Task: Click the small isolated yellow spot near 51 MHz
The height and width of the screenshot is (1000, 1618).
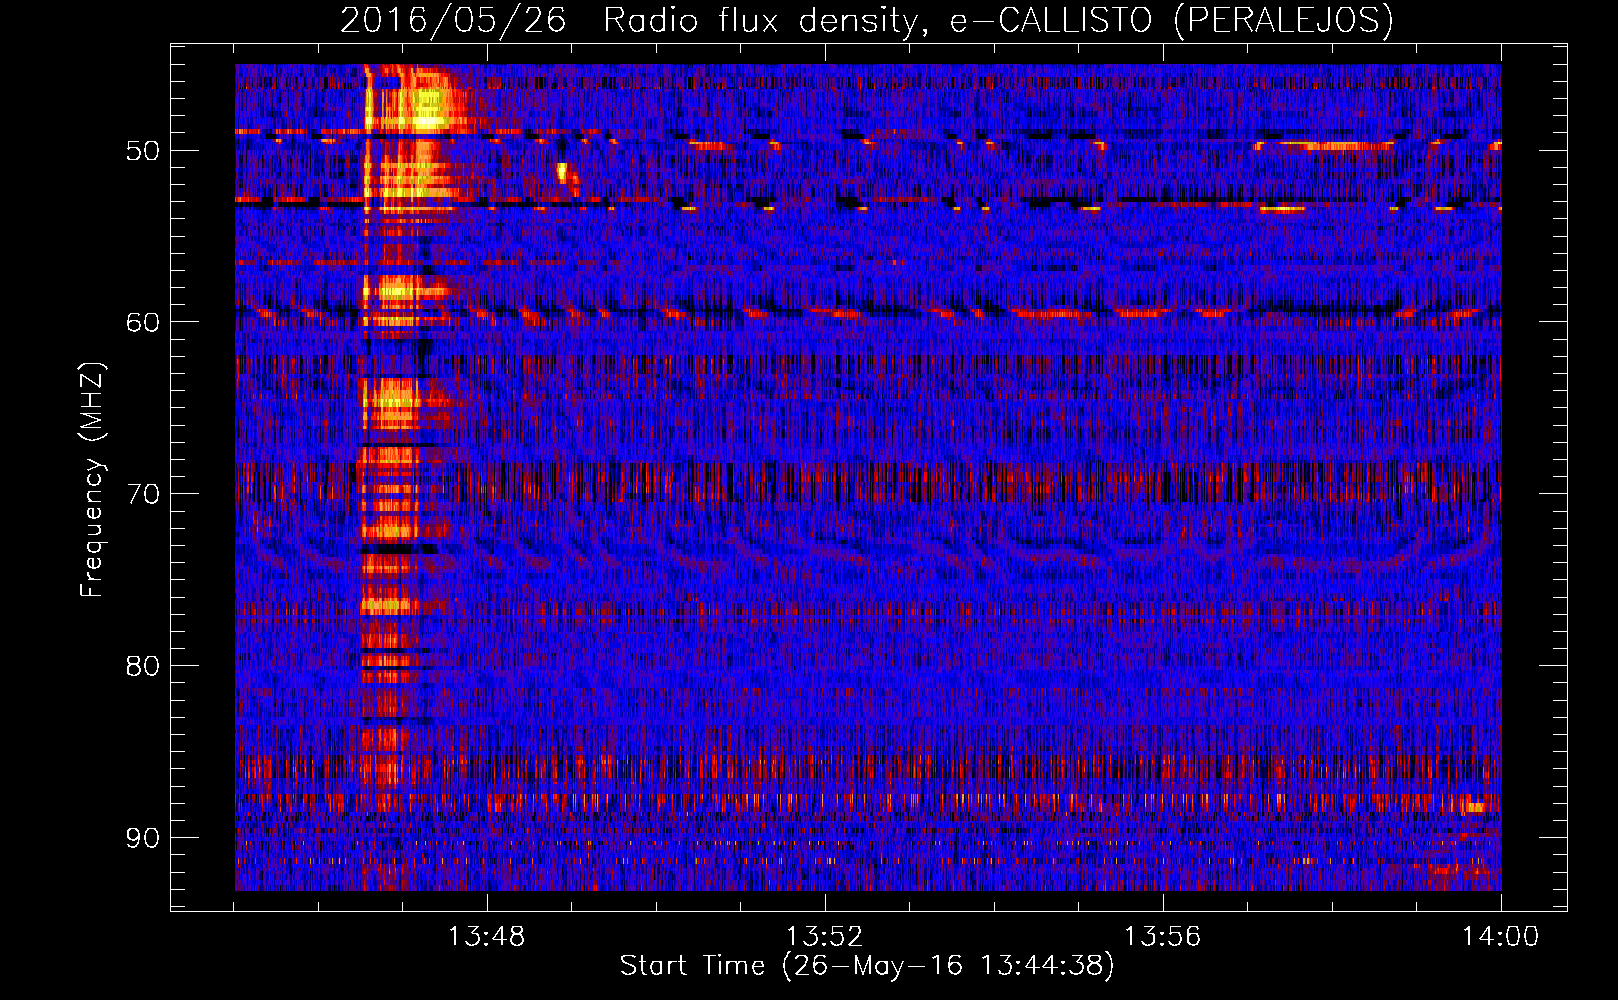Action: pos(562,172)
